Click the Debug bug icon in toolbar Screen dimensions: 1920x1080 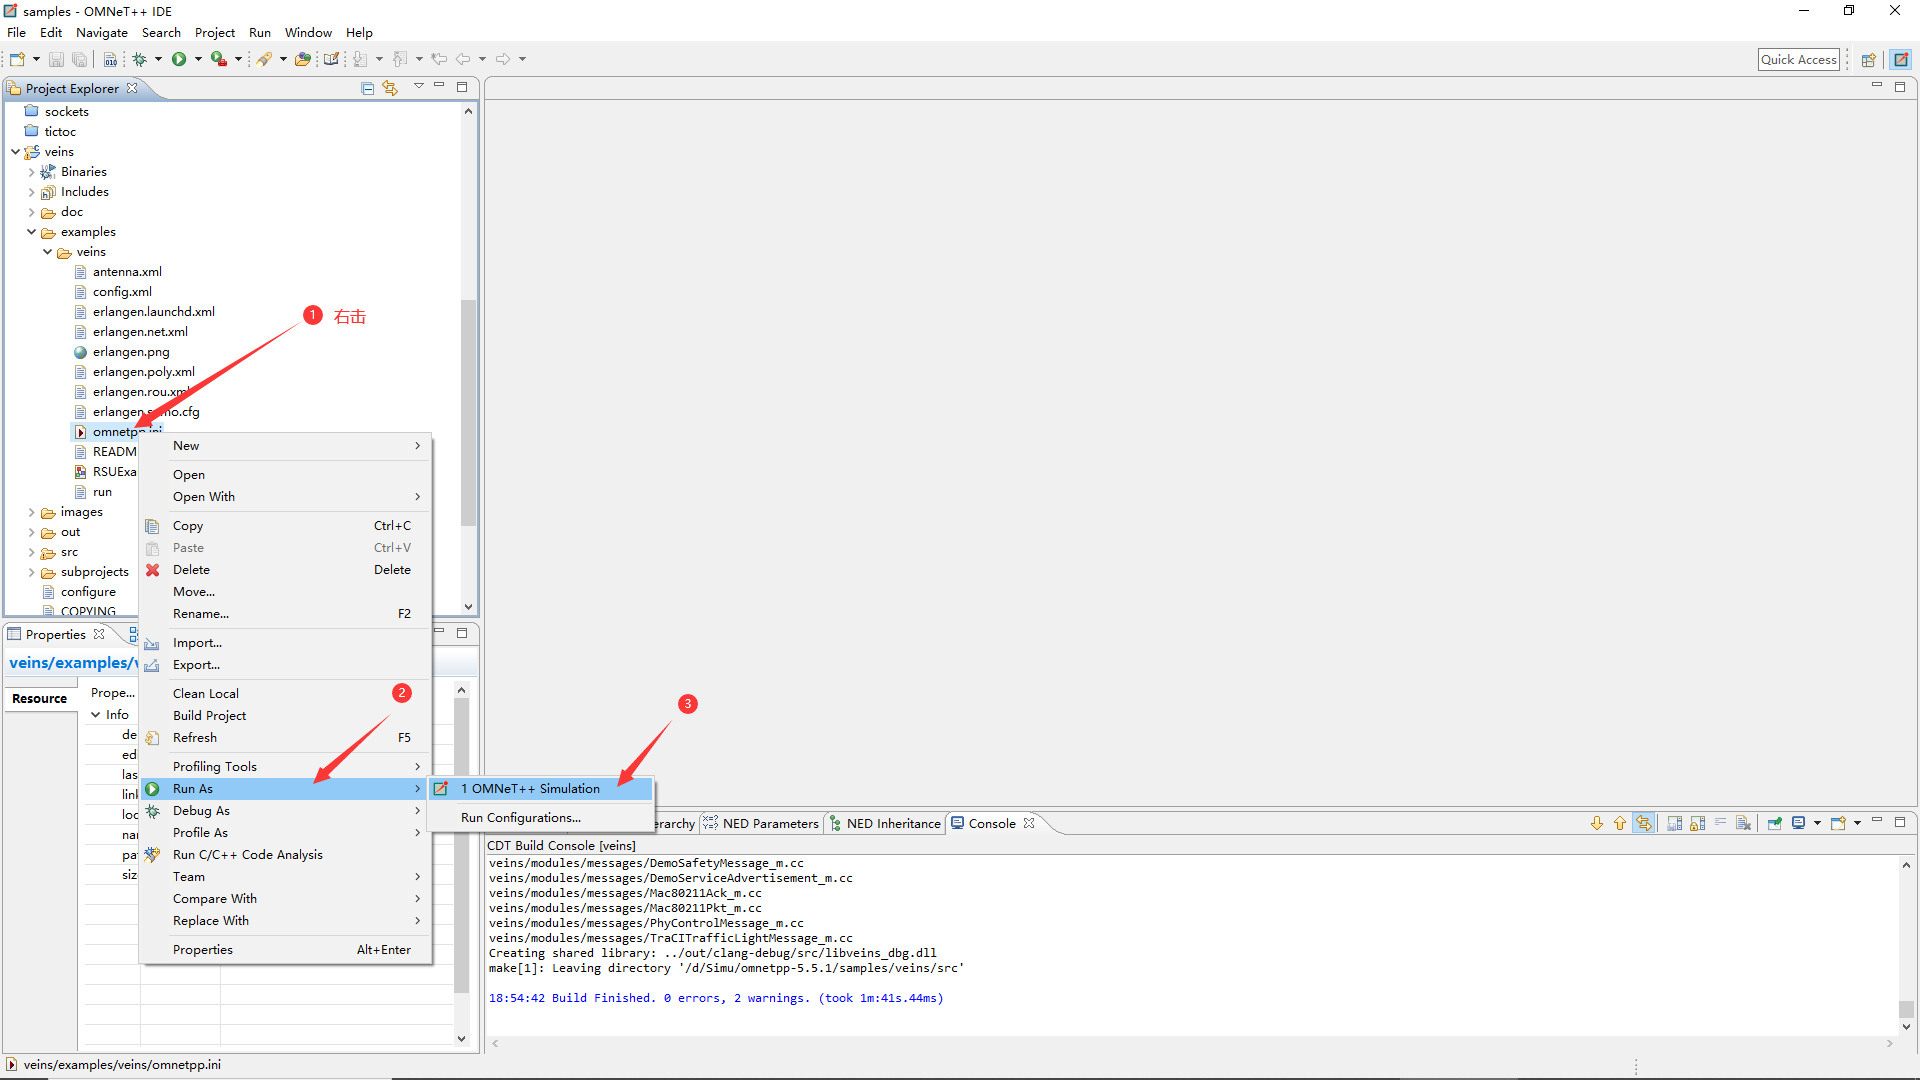point(140,59)
